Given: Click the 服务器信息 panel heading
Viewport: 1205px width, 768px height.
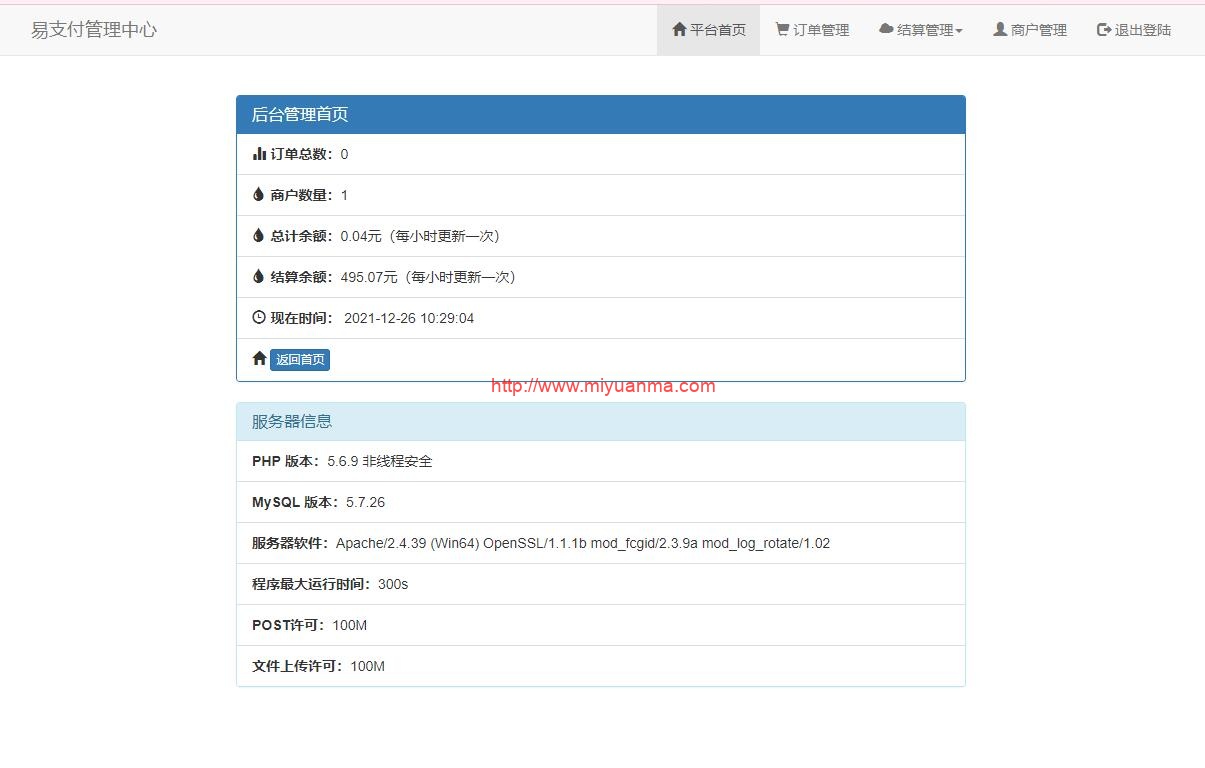Looking at the screenshot, I should point(601,422).
